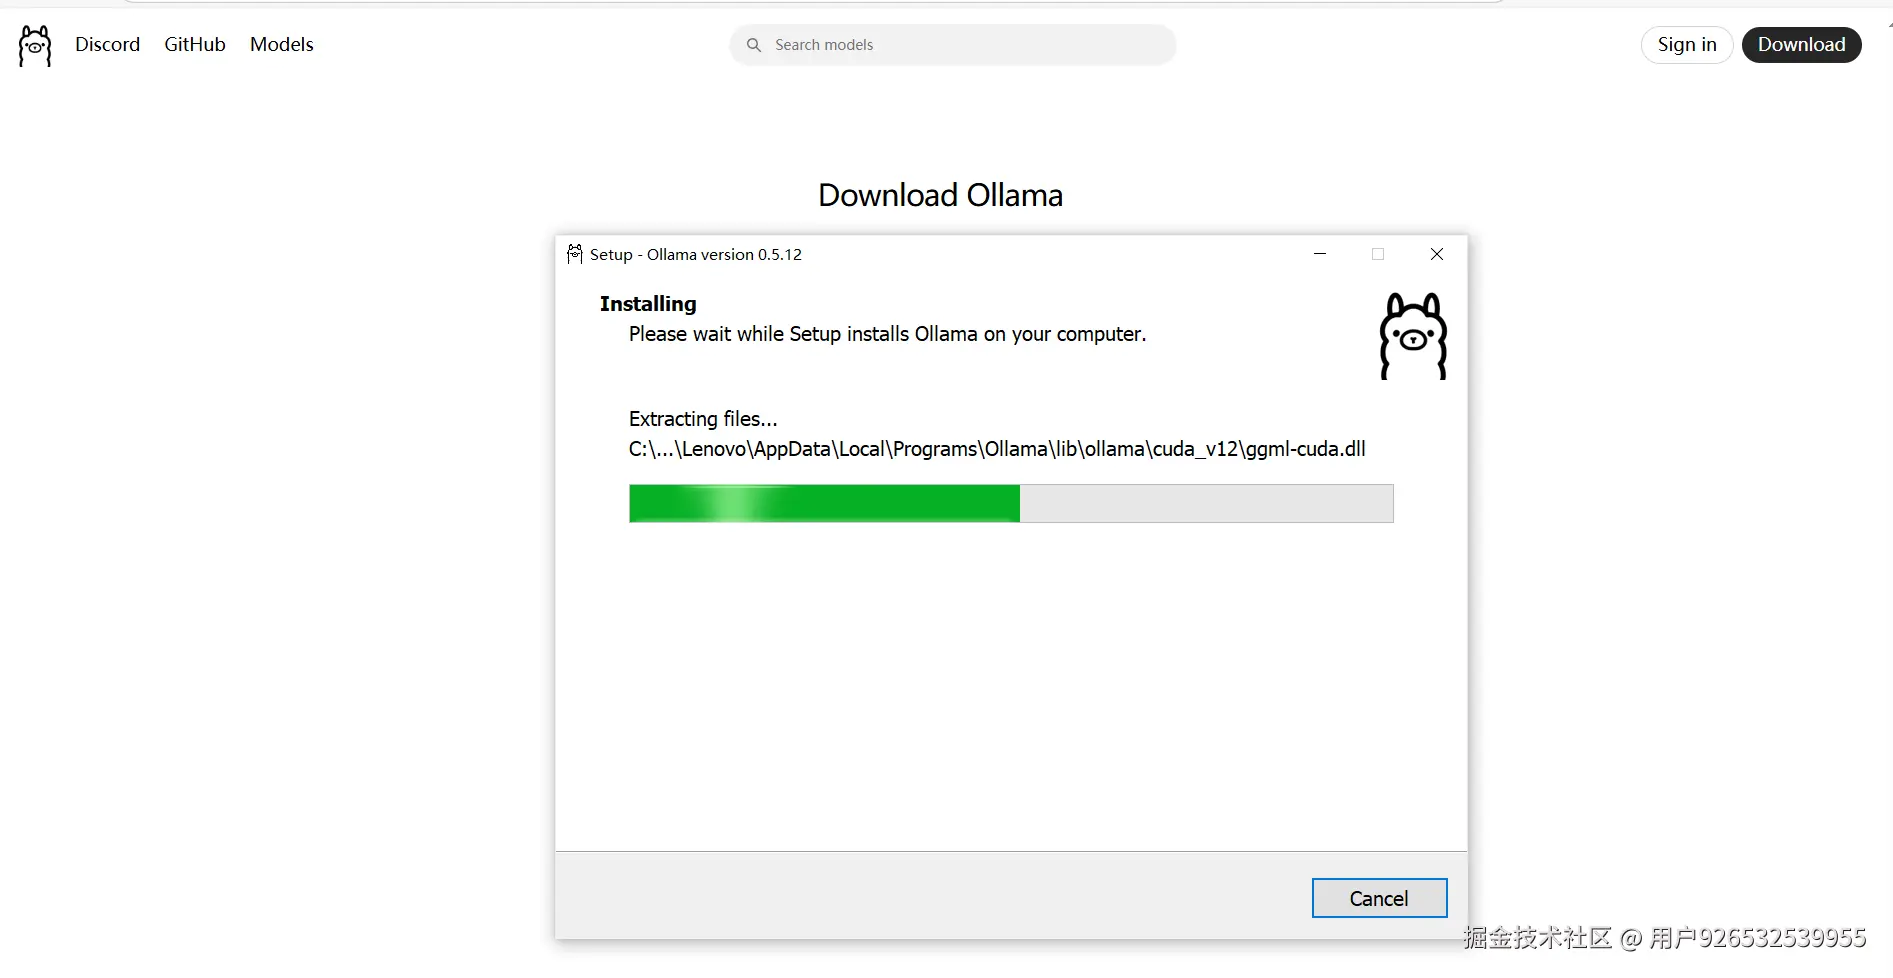Image resolution: width=1893 pixels, height=978 pixels.
Task: Open the Discord link in the header
Action: click(x=108, y=45)
